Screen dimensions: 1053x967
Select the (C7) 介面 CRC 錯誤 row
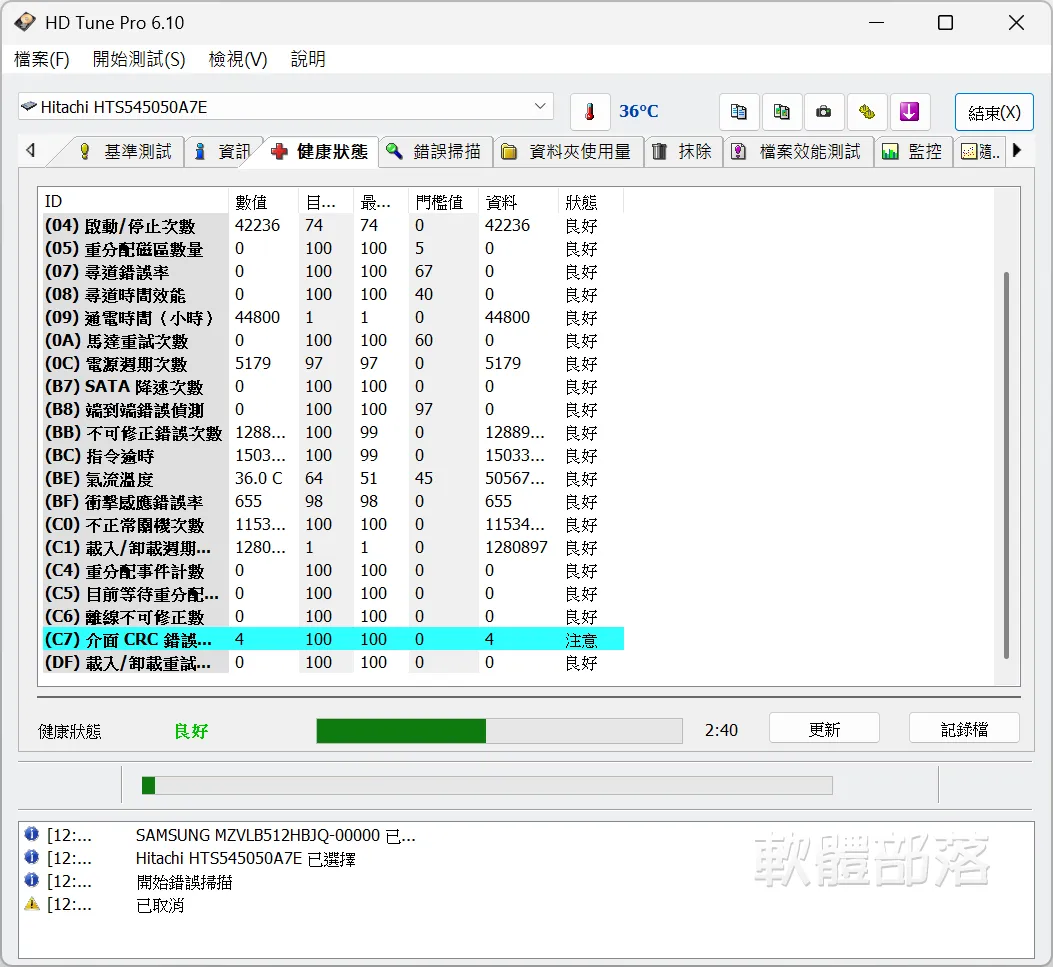coord(333,639)
